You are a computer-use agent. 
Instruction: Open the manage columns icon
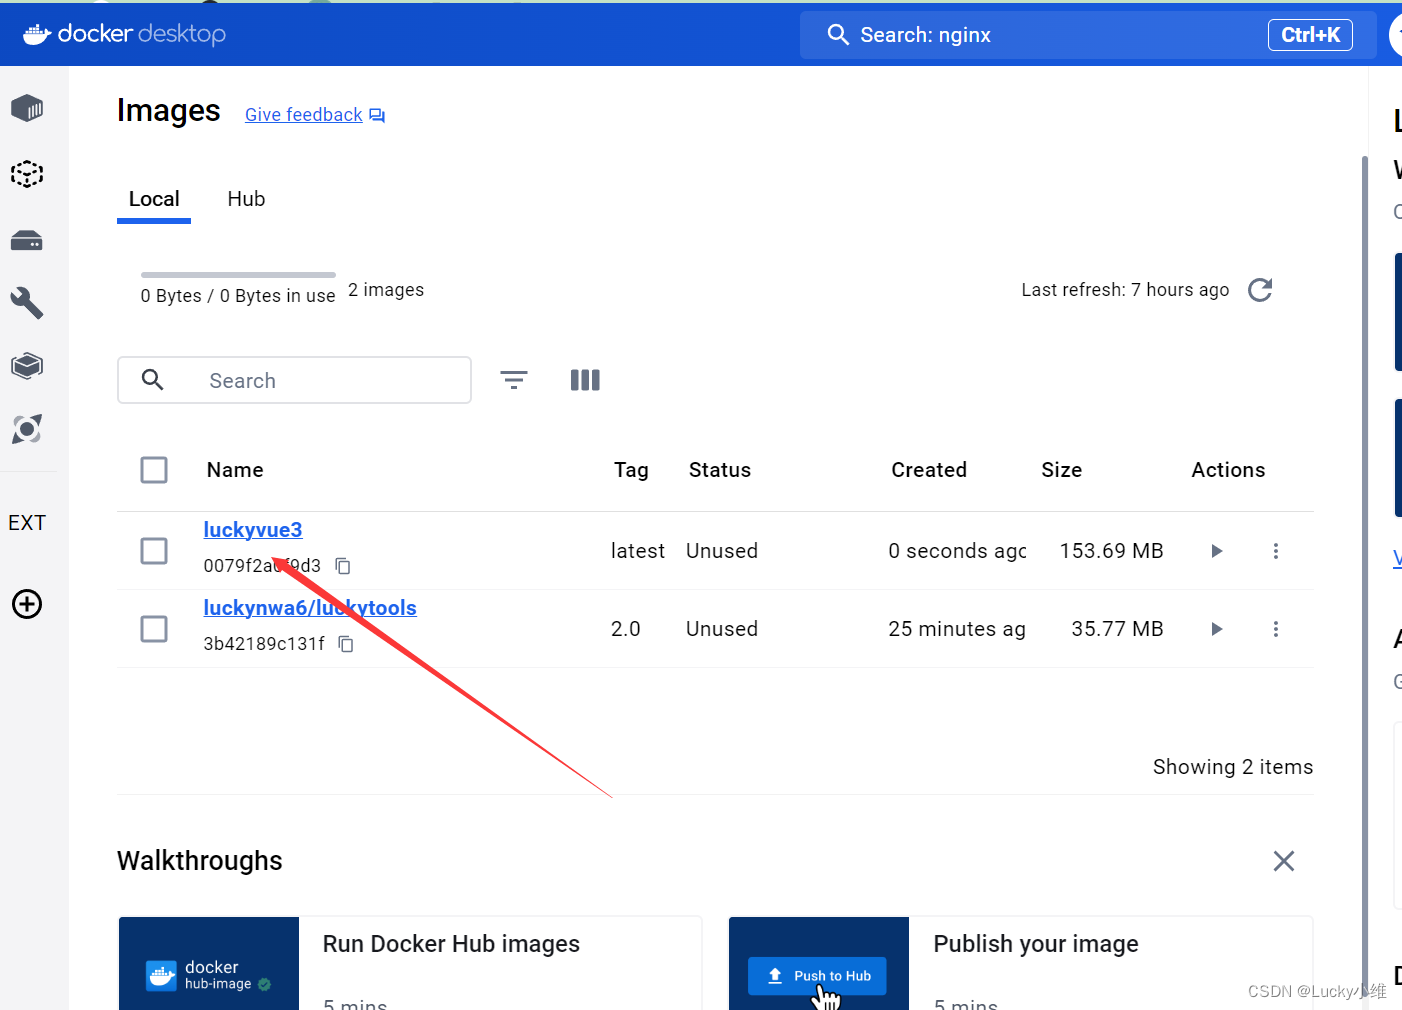click(x=585, y=380)
